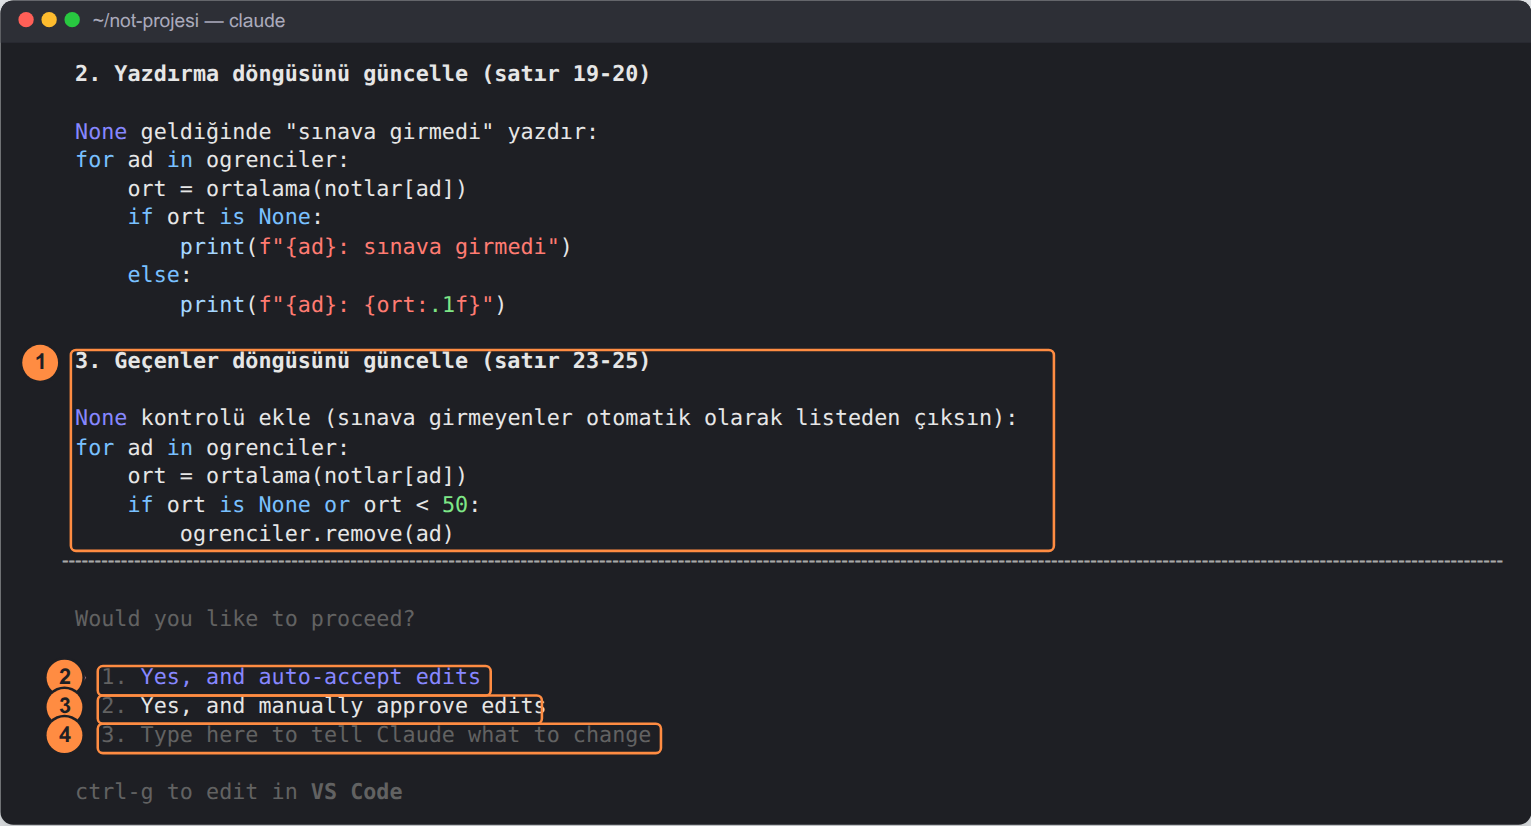Select "Yes, and auto-accept edits" option
The height and width of the screenshot is (826, 1531).
click(x=291, y=678)
